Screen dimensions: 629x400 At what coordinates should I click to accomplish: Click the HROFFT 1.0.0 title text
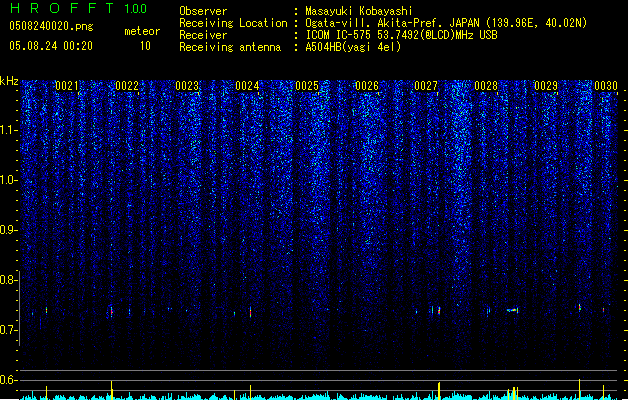tap(78, 8)
